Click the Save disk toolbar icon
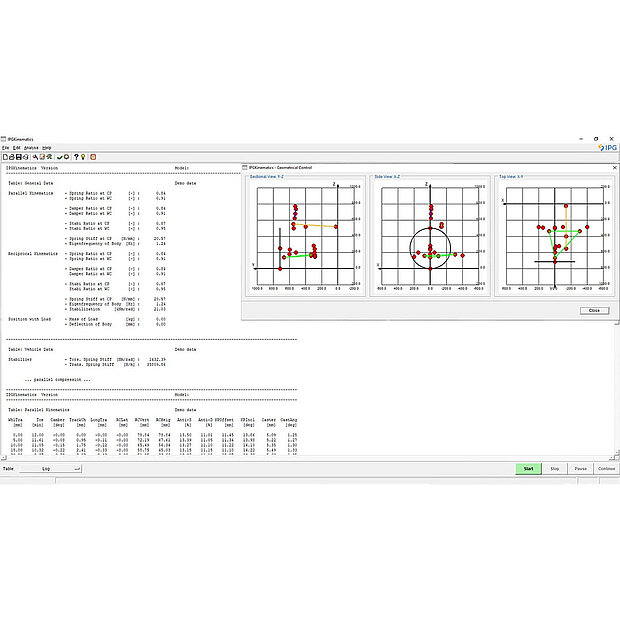 (x=19, y=157)
